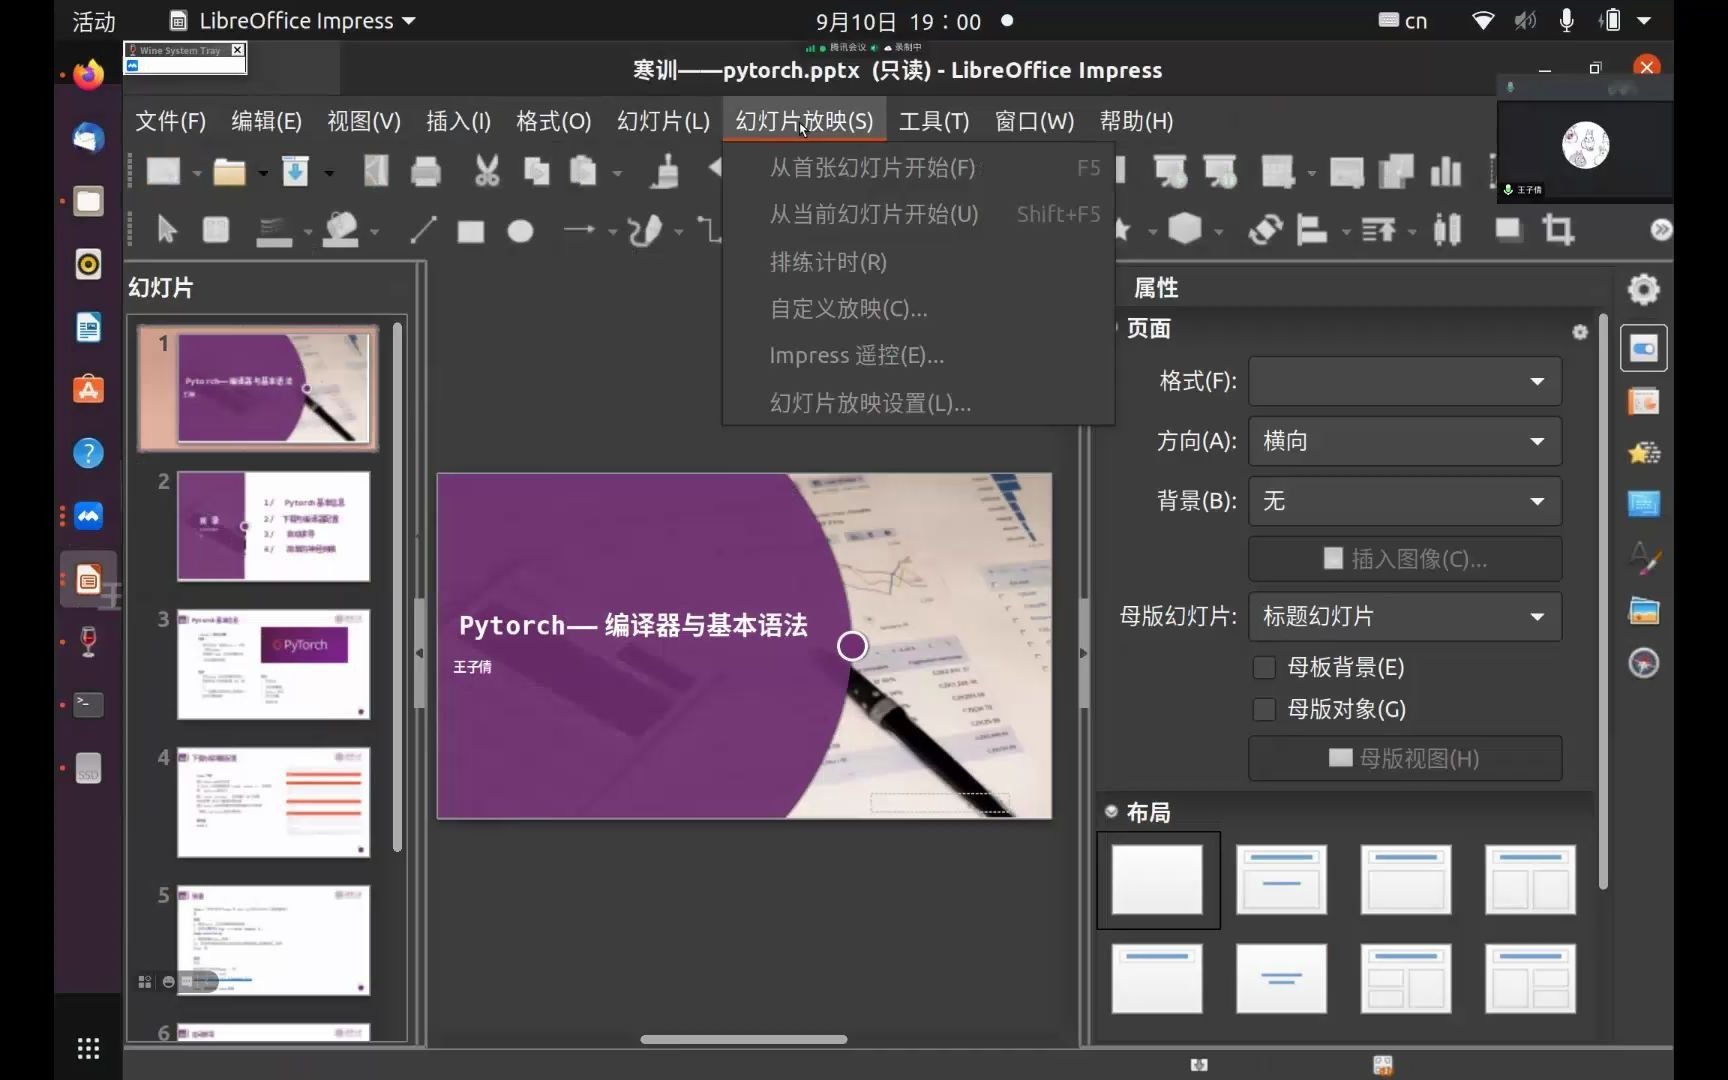Select slide 3 thumbnail with the PyTorch logo
The height and width of the screenshot is (1080, 1728).
(x=273, y=664)
